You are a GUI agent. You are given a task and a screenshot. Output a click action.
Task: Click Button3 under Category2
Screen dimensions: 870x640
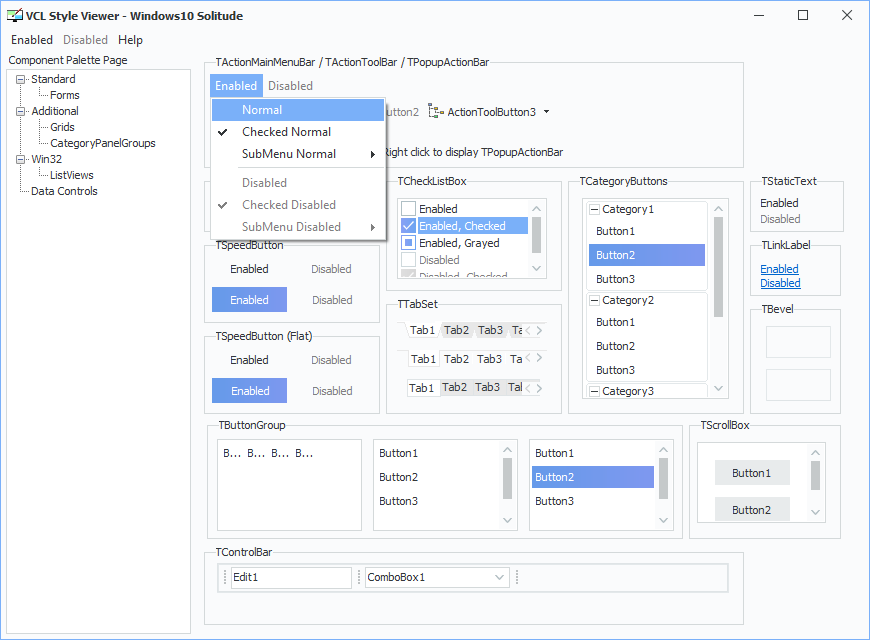[x=647, y=370]
